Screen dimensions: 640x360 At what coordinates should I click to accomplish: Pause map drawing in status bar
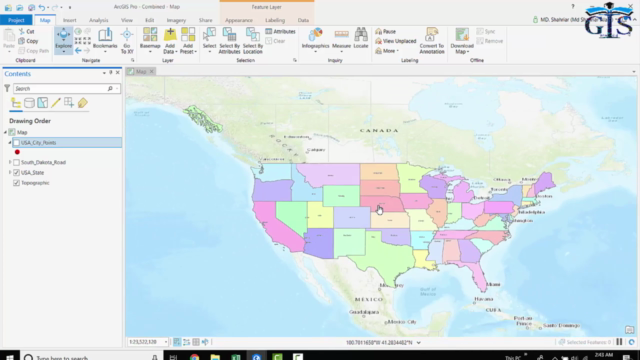coord(619,342)
